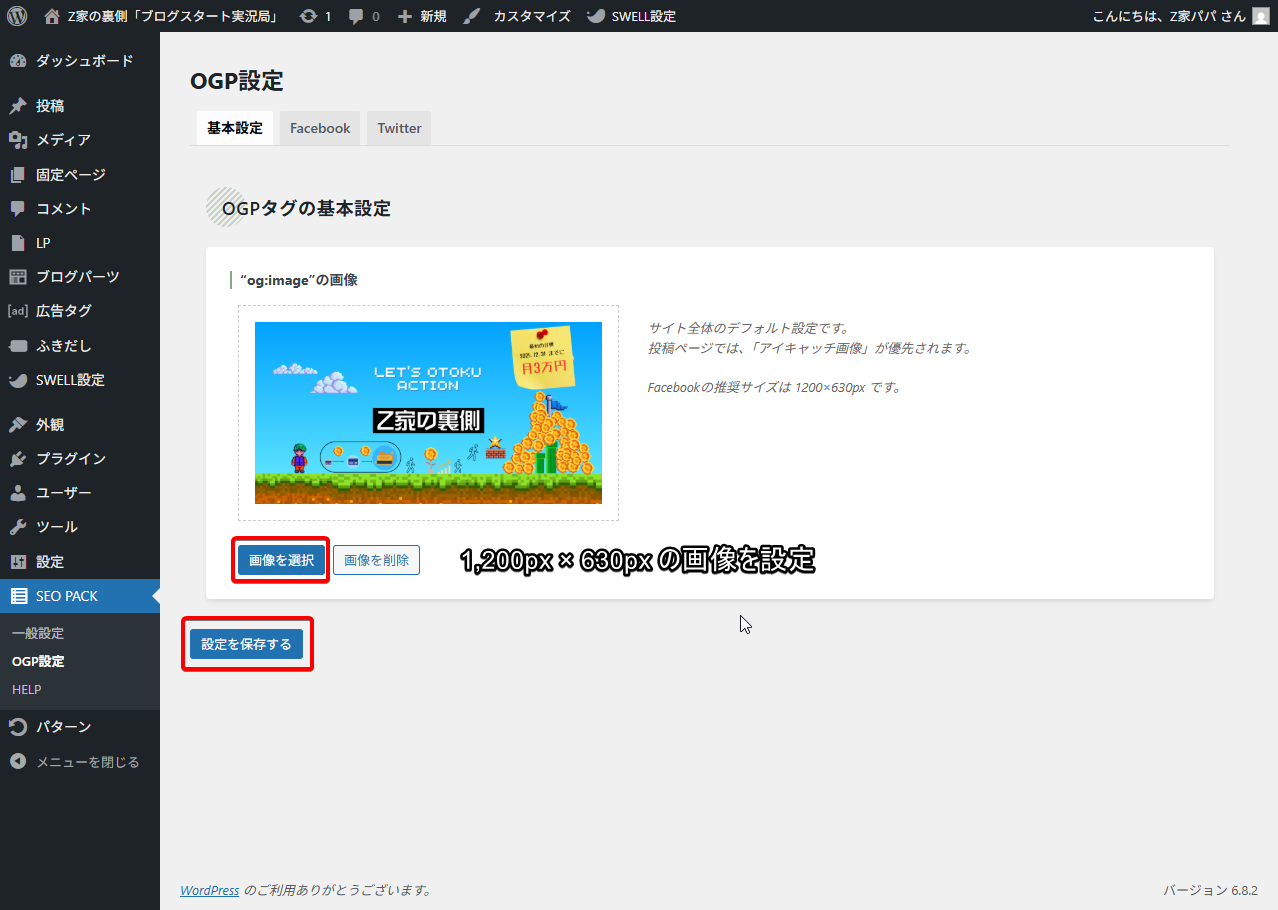1278x910 pixels.
Task: Click the 設定 sliders icon
Action: point(18,562)
